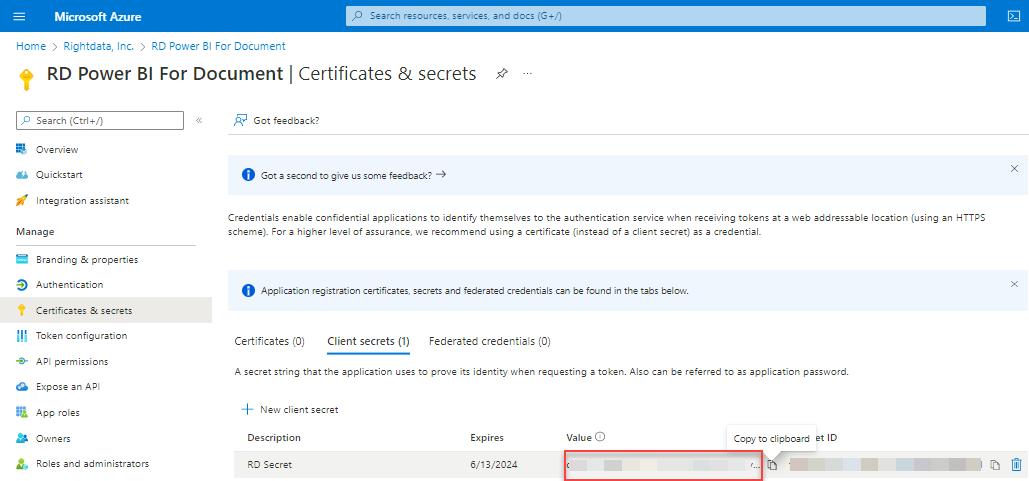
Task: Click the Value column header
Action: (x=579, y=438)
